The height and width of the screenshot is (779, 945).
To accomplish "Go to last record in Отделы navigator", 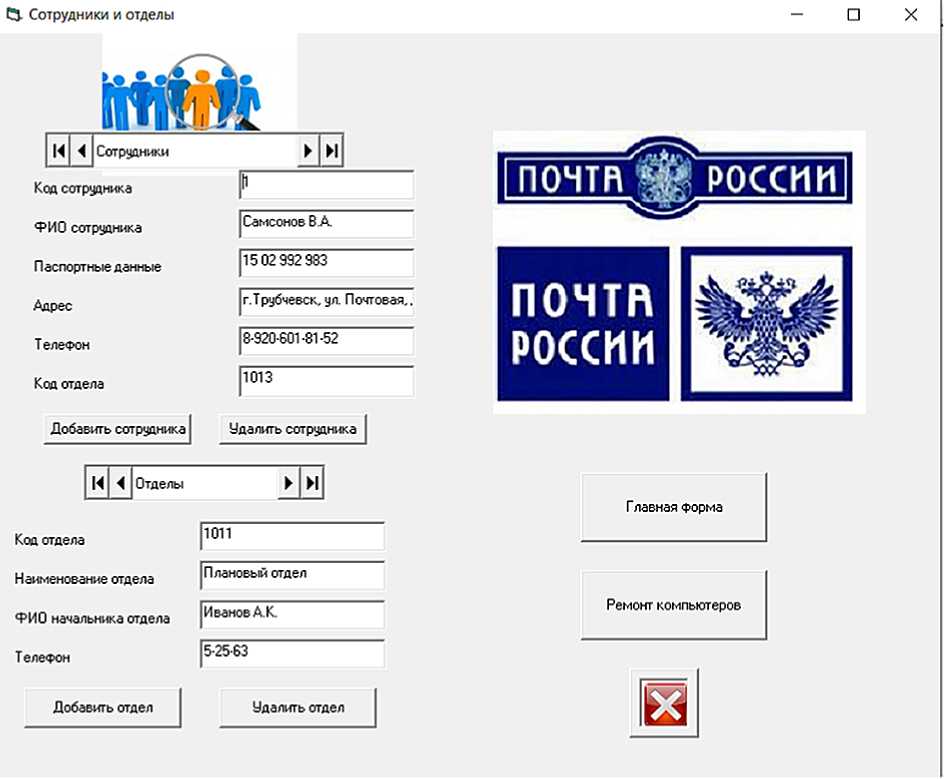I will point(312,483).
